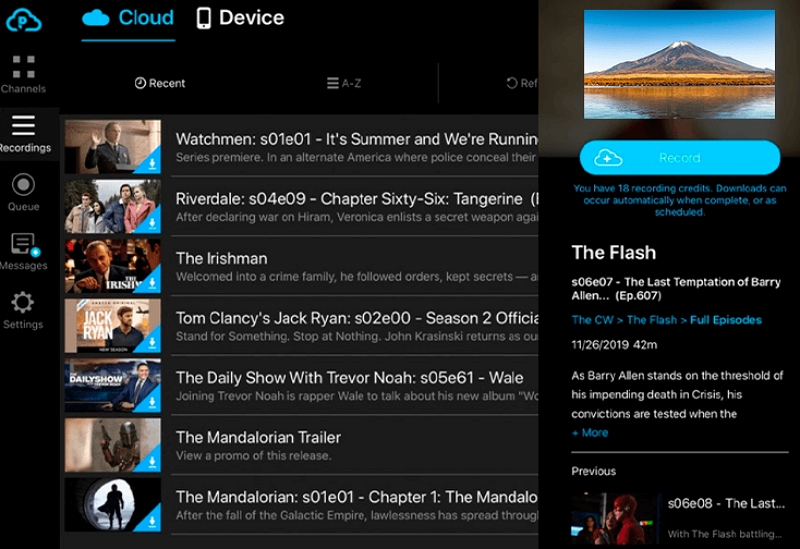Select s06e08 - The Last... episode title
Screen dimensions: 800x549
726,504
